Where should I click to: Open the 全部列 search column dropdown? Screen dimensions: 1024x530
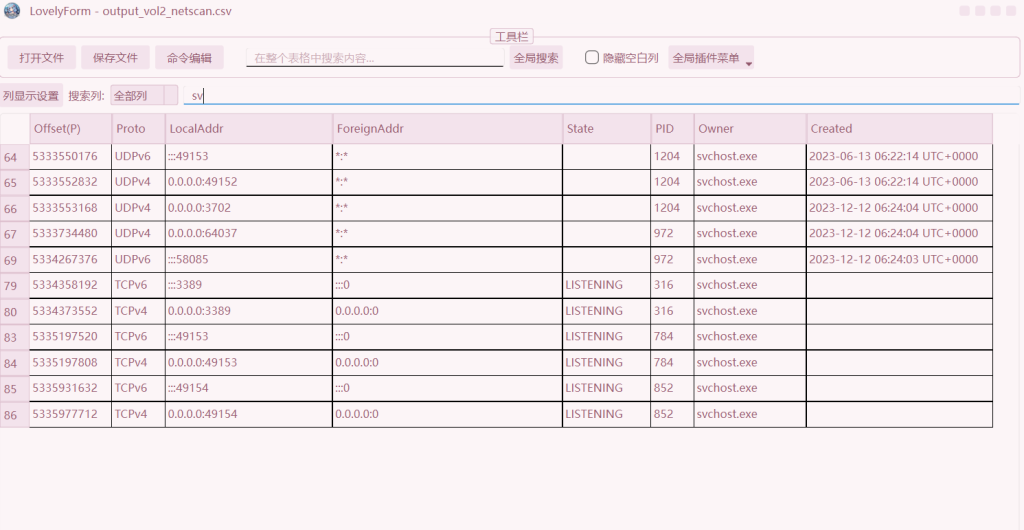[143, 96]
